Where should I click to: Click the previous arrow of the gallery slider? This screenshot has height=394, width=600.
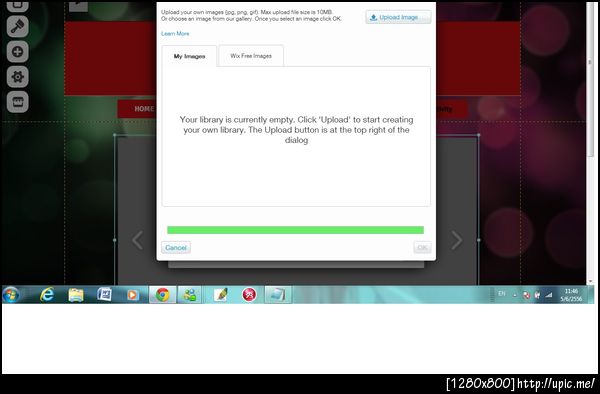pos(137,240)
